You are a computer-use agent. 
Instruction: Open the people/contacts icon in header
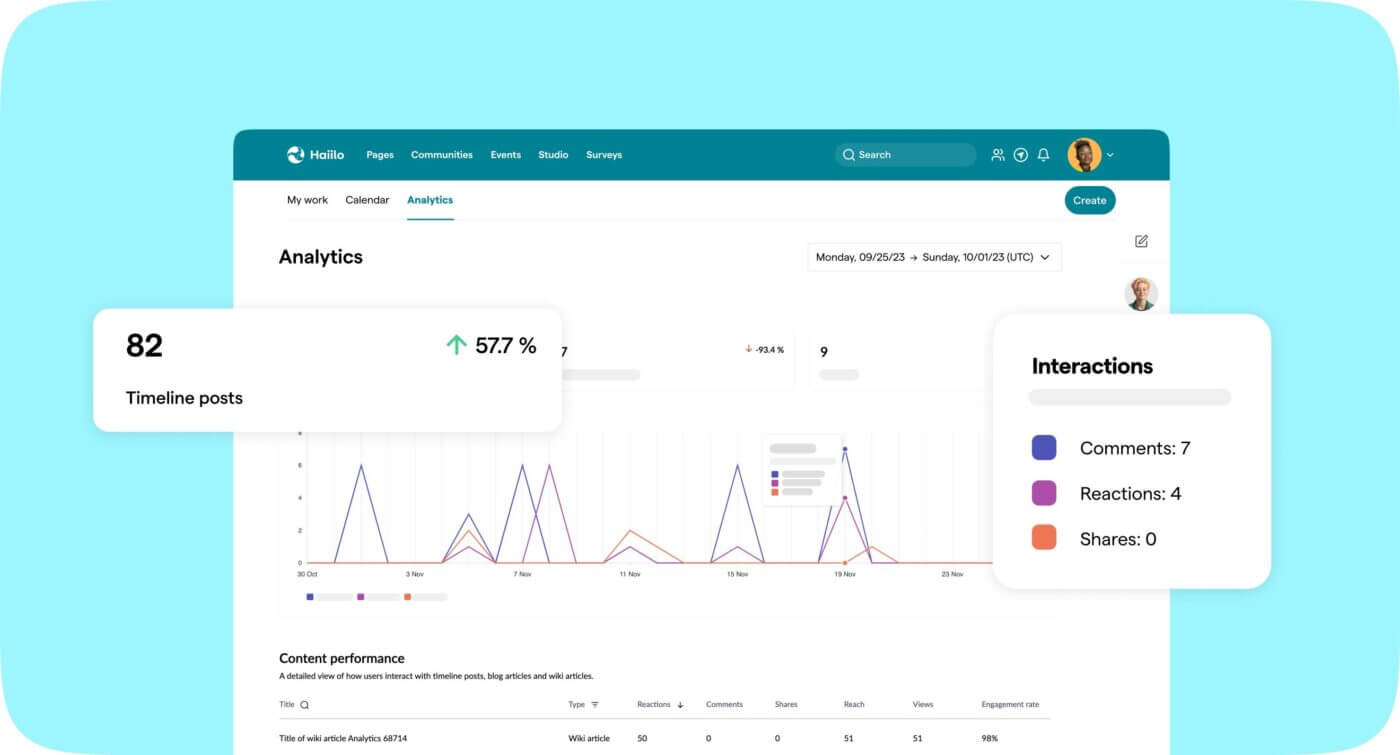coord(997,155)
